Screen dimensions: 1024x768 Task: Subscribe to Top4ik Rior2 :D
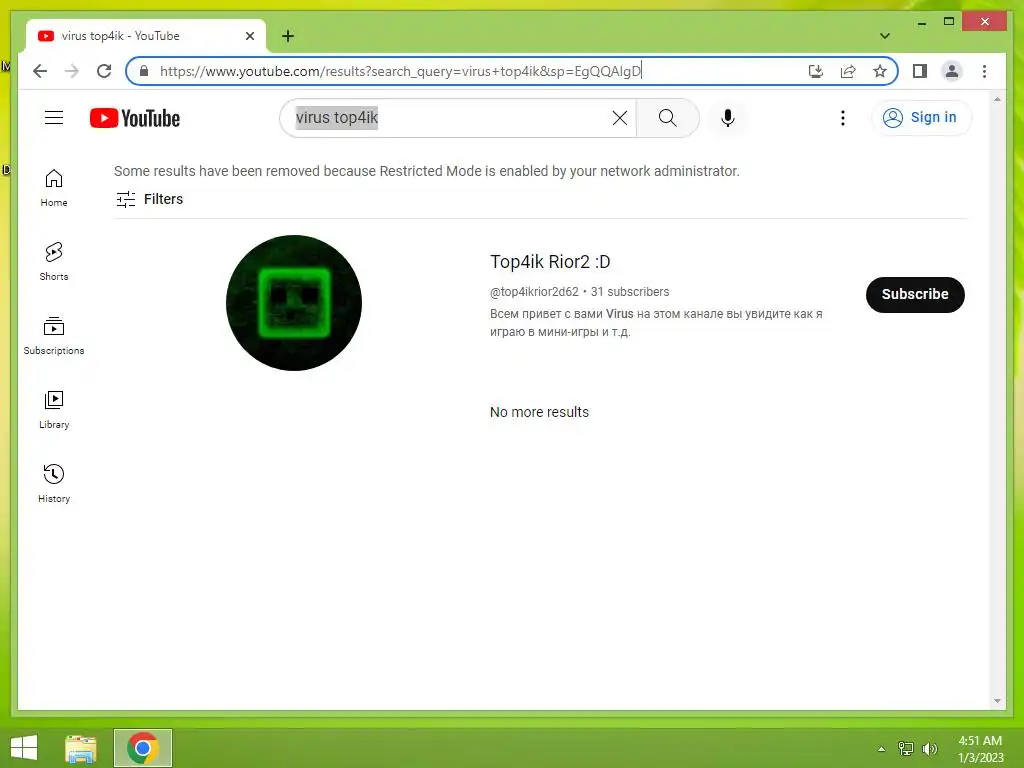click(915, 295)
